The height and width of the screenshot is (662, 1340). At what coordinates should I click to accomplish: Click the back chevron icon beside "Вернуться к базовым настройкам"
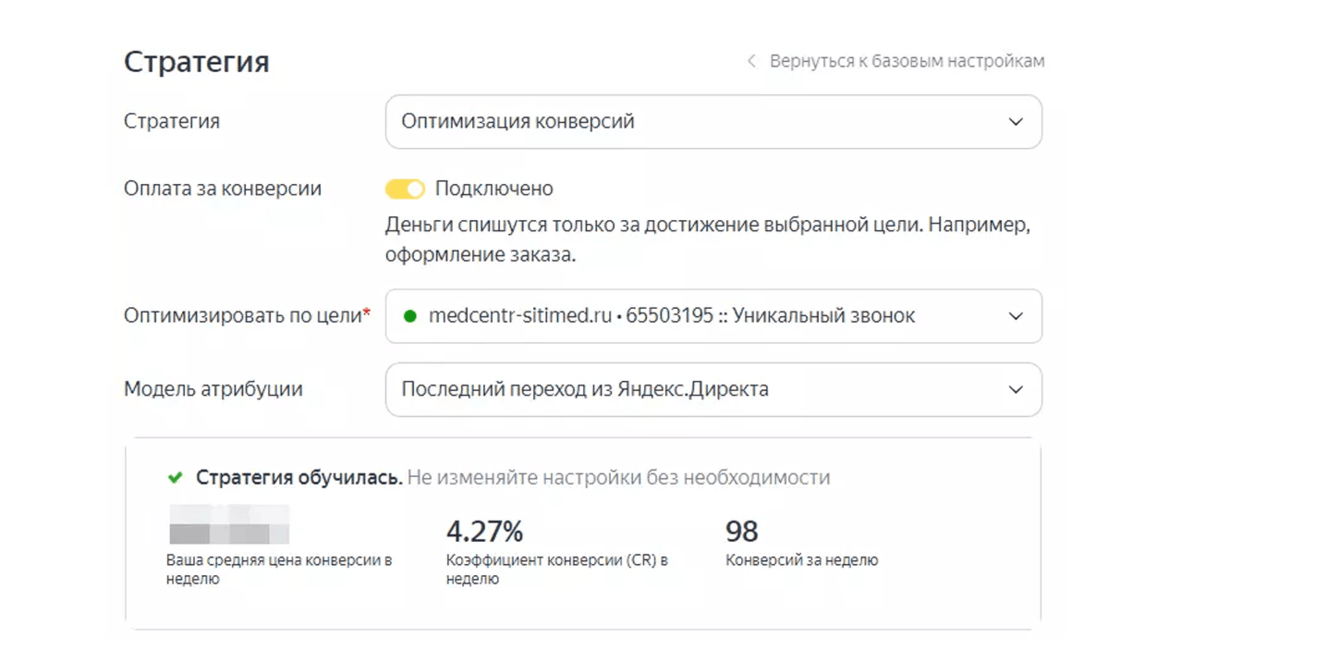pyautogui.click(x=751, y=62)
